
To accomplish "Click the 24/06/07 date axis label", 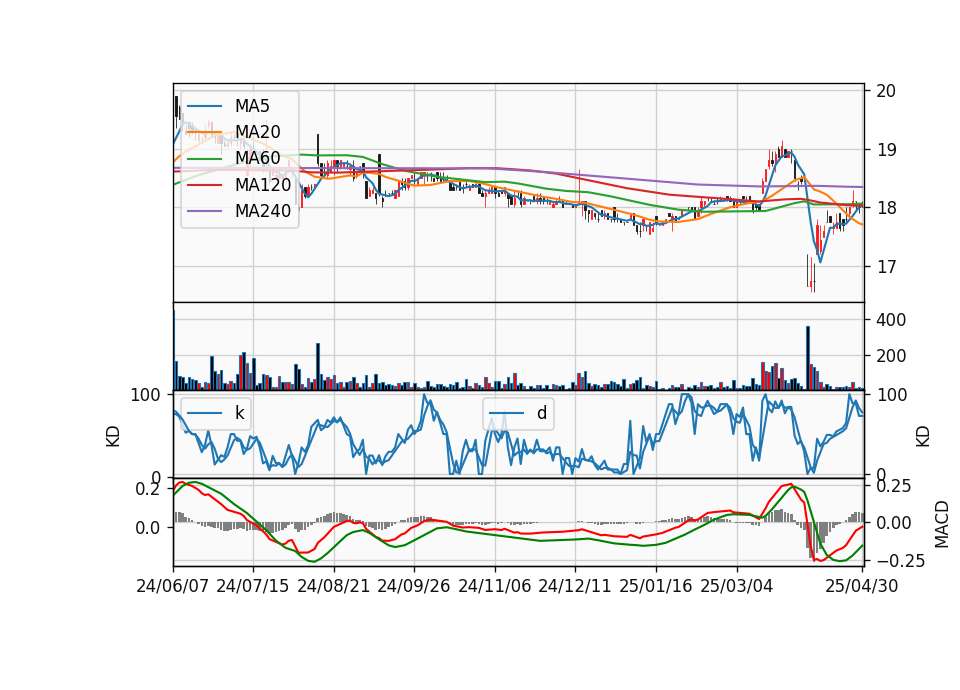I will pyautogui.click(x=173, y=586).
